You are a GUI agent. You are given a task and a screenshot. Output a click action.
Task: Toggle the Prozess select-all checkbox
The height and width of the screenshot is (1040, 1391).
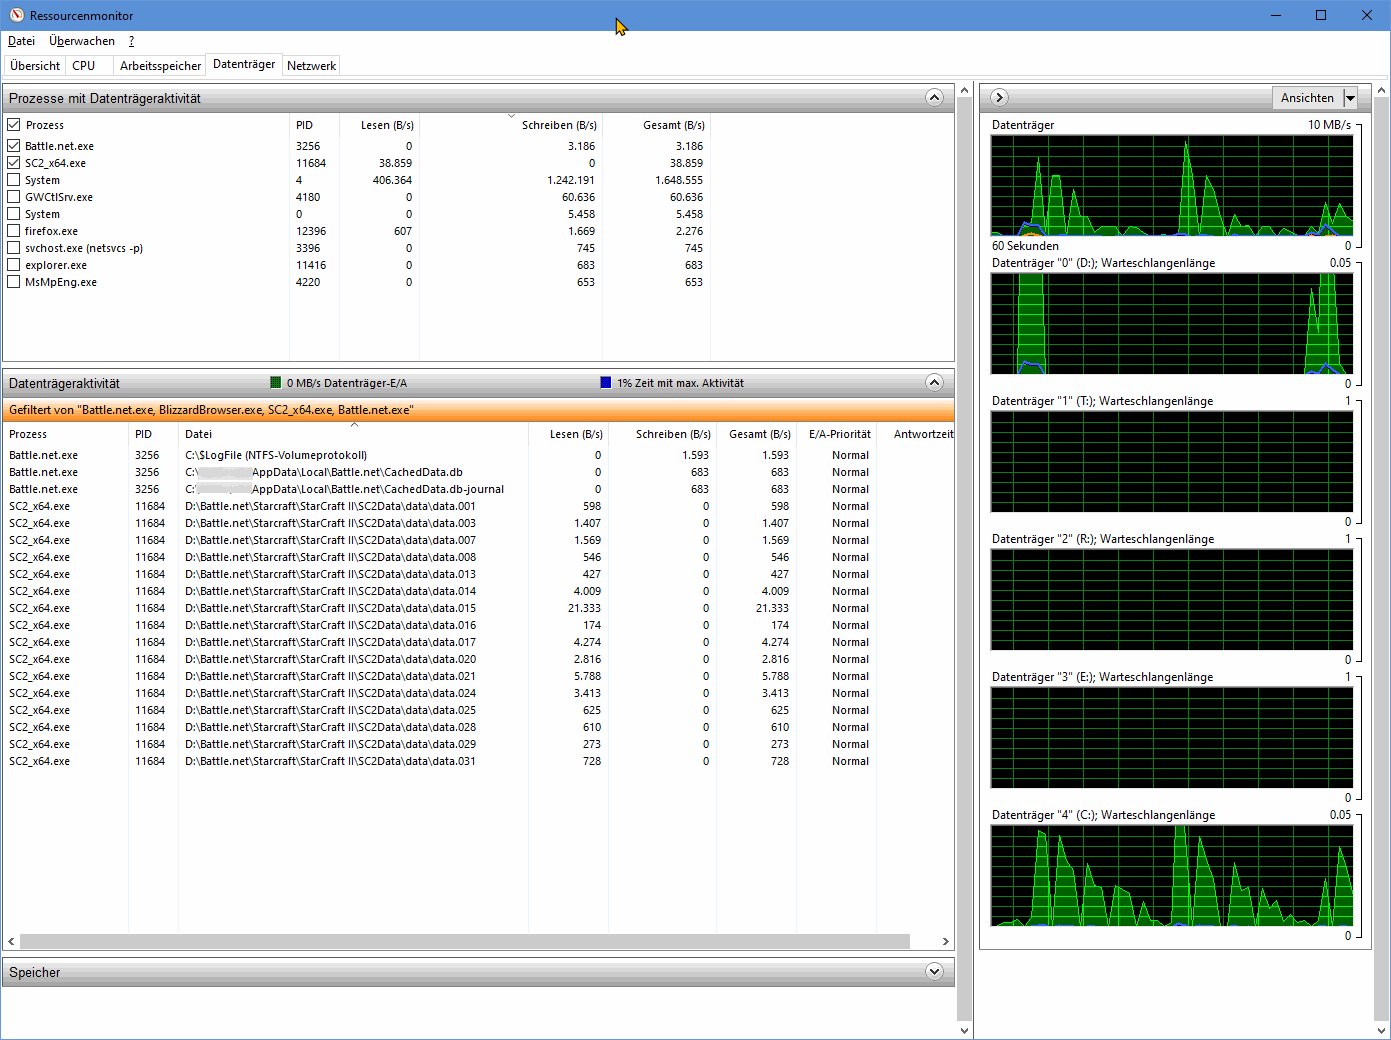pyautogui.click(x=14, y=125)
